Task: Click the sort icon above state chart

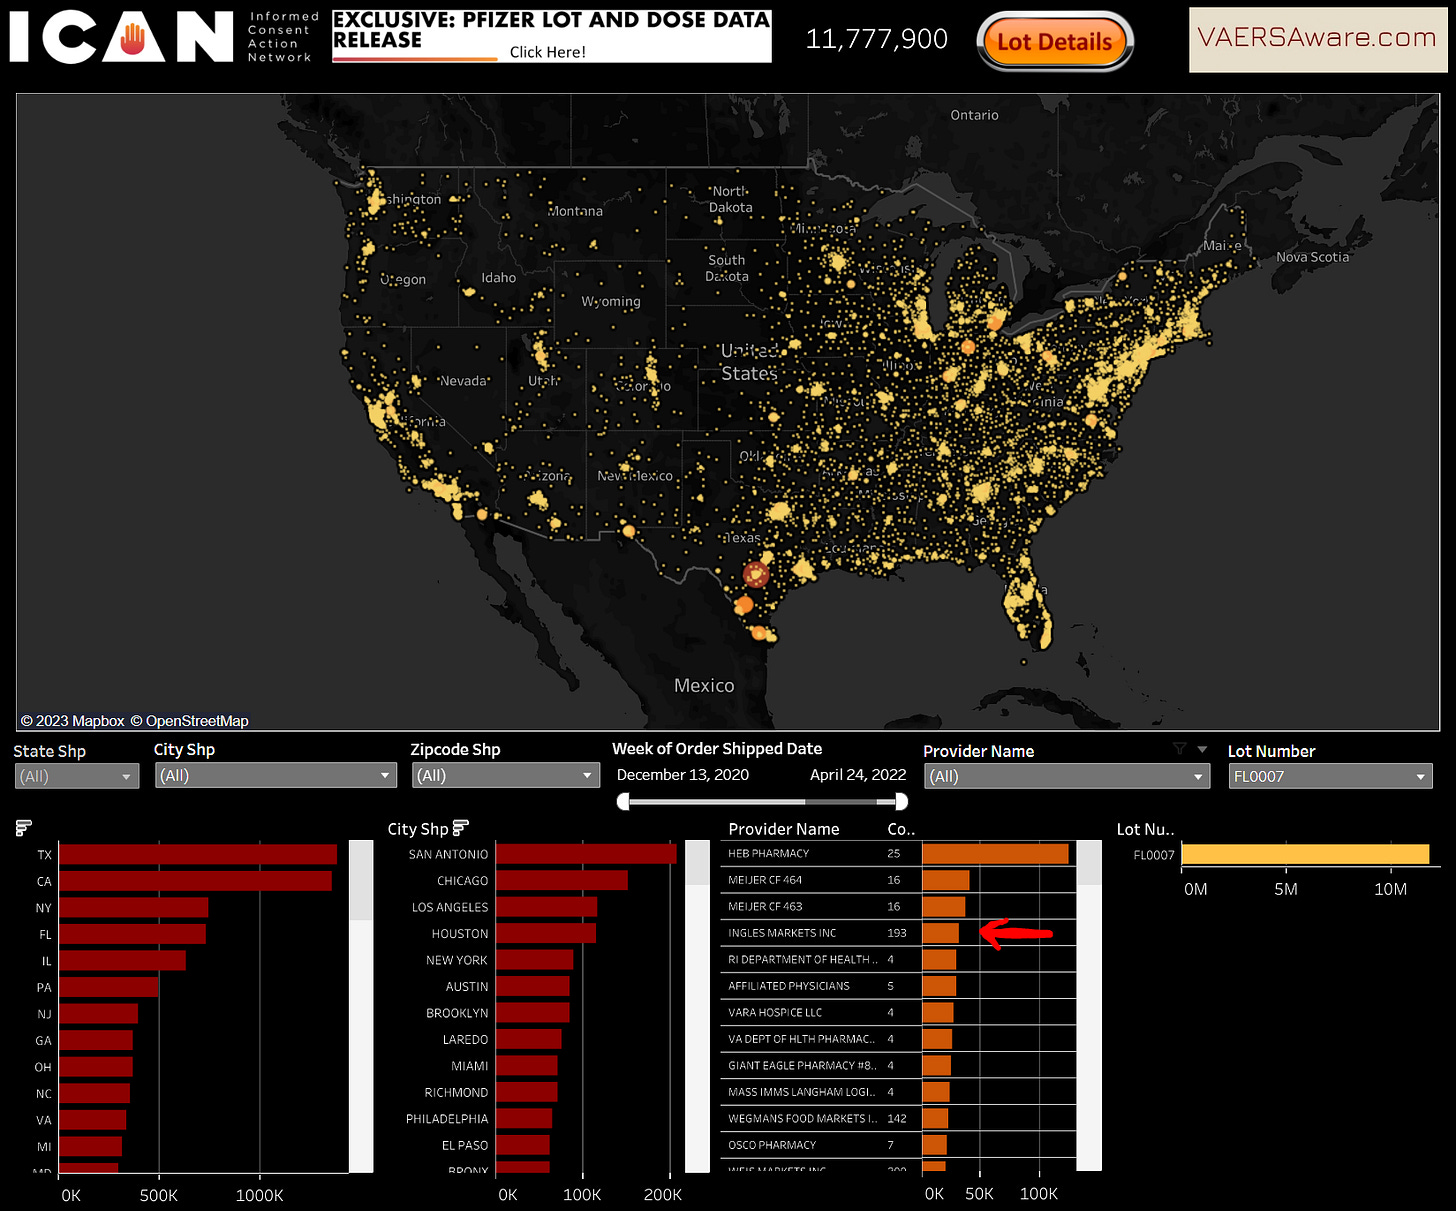Action: (24, 828)
